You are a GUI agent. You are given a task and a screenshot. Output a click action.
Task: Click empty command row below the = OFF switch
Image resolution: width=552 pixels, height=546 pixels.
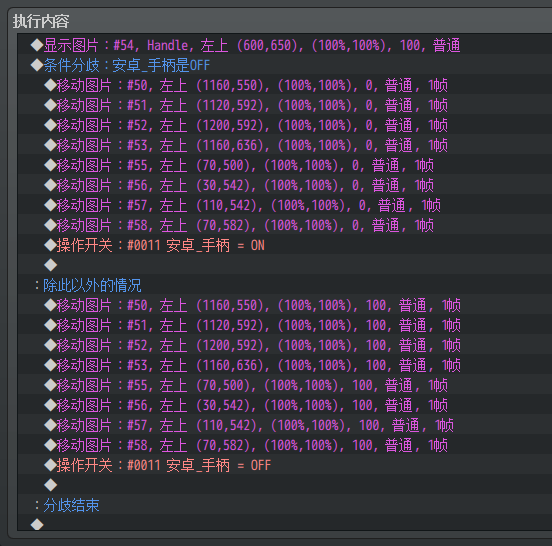[284, 485]
